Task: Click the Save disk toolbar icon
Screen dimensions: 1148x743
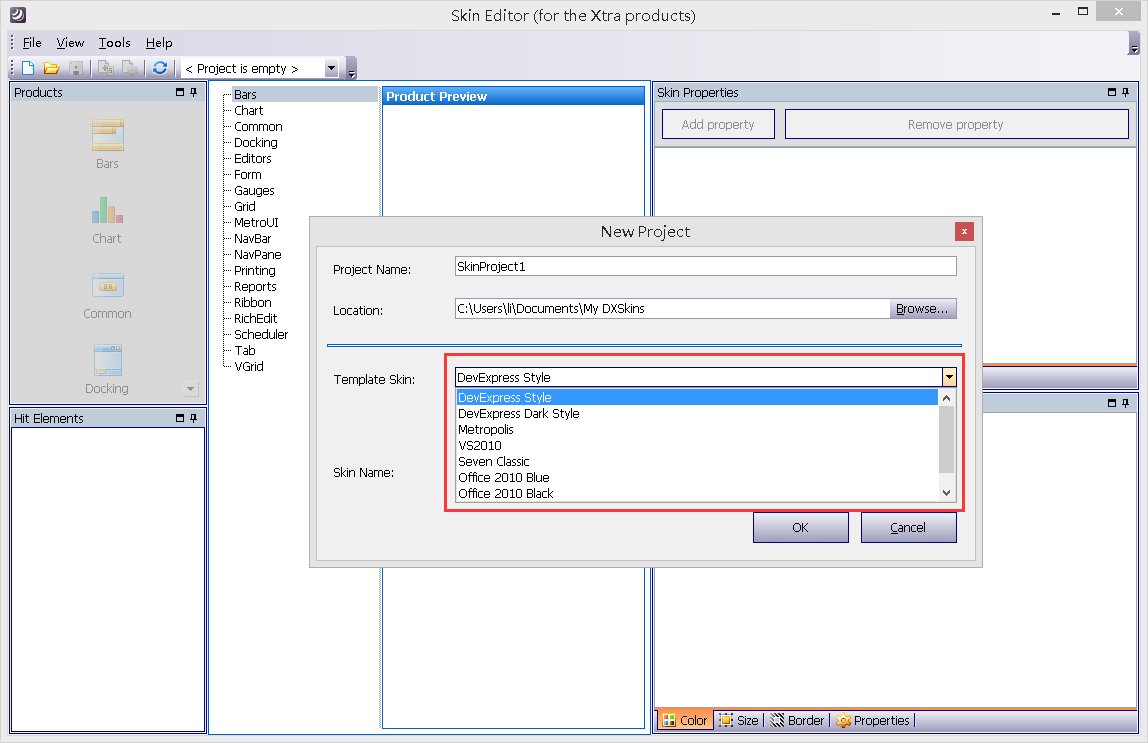Action: point(75,68)
